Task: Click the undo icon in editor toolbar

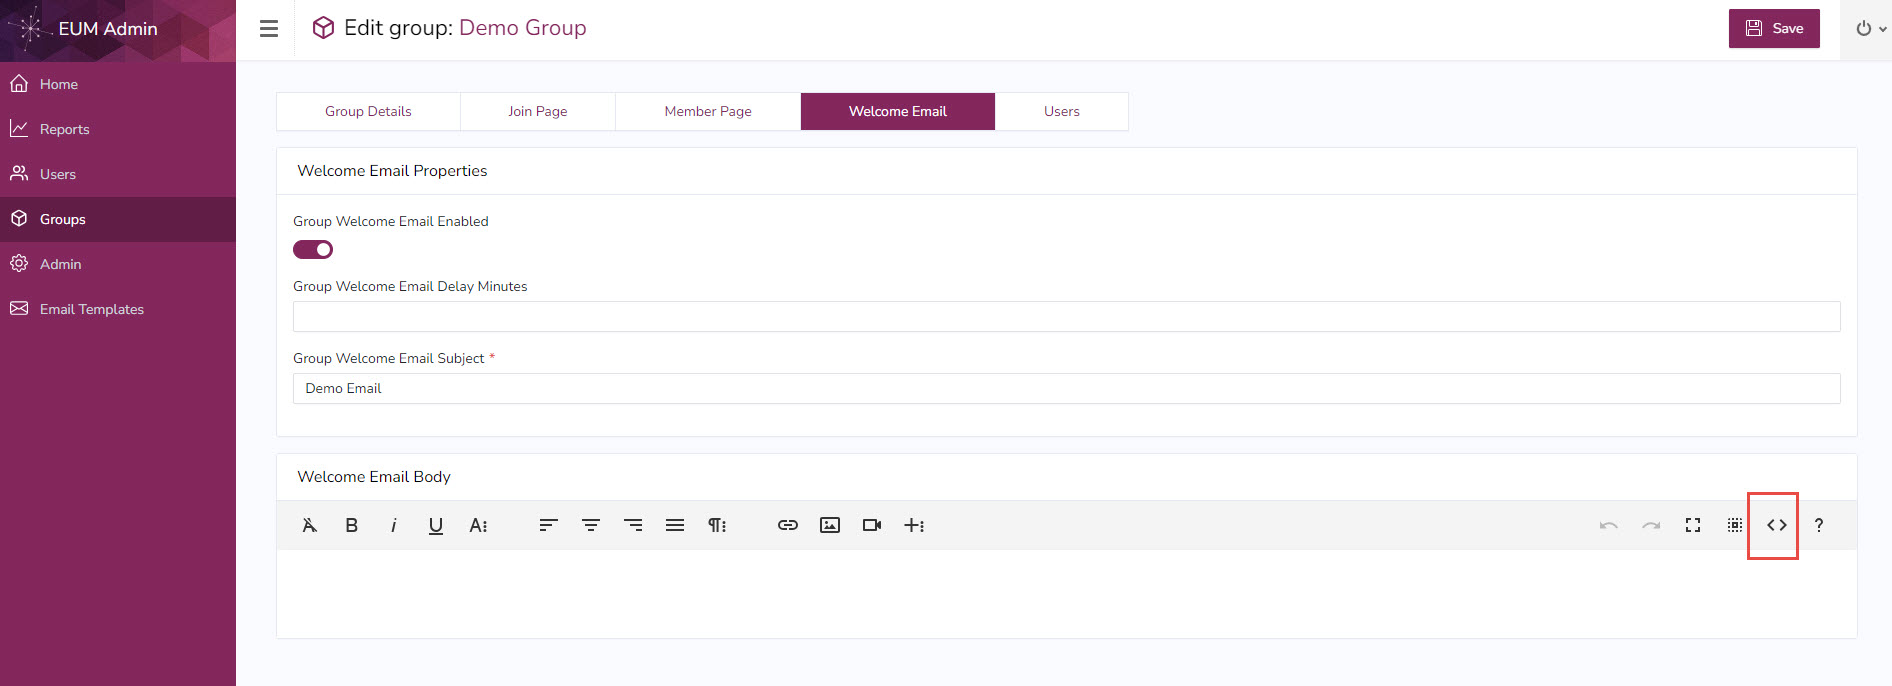Action: [1608, 525]
